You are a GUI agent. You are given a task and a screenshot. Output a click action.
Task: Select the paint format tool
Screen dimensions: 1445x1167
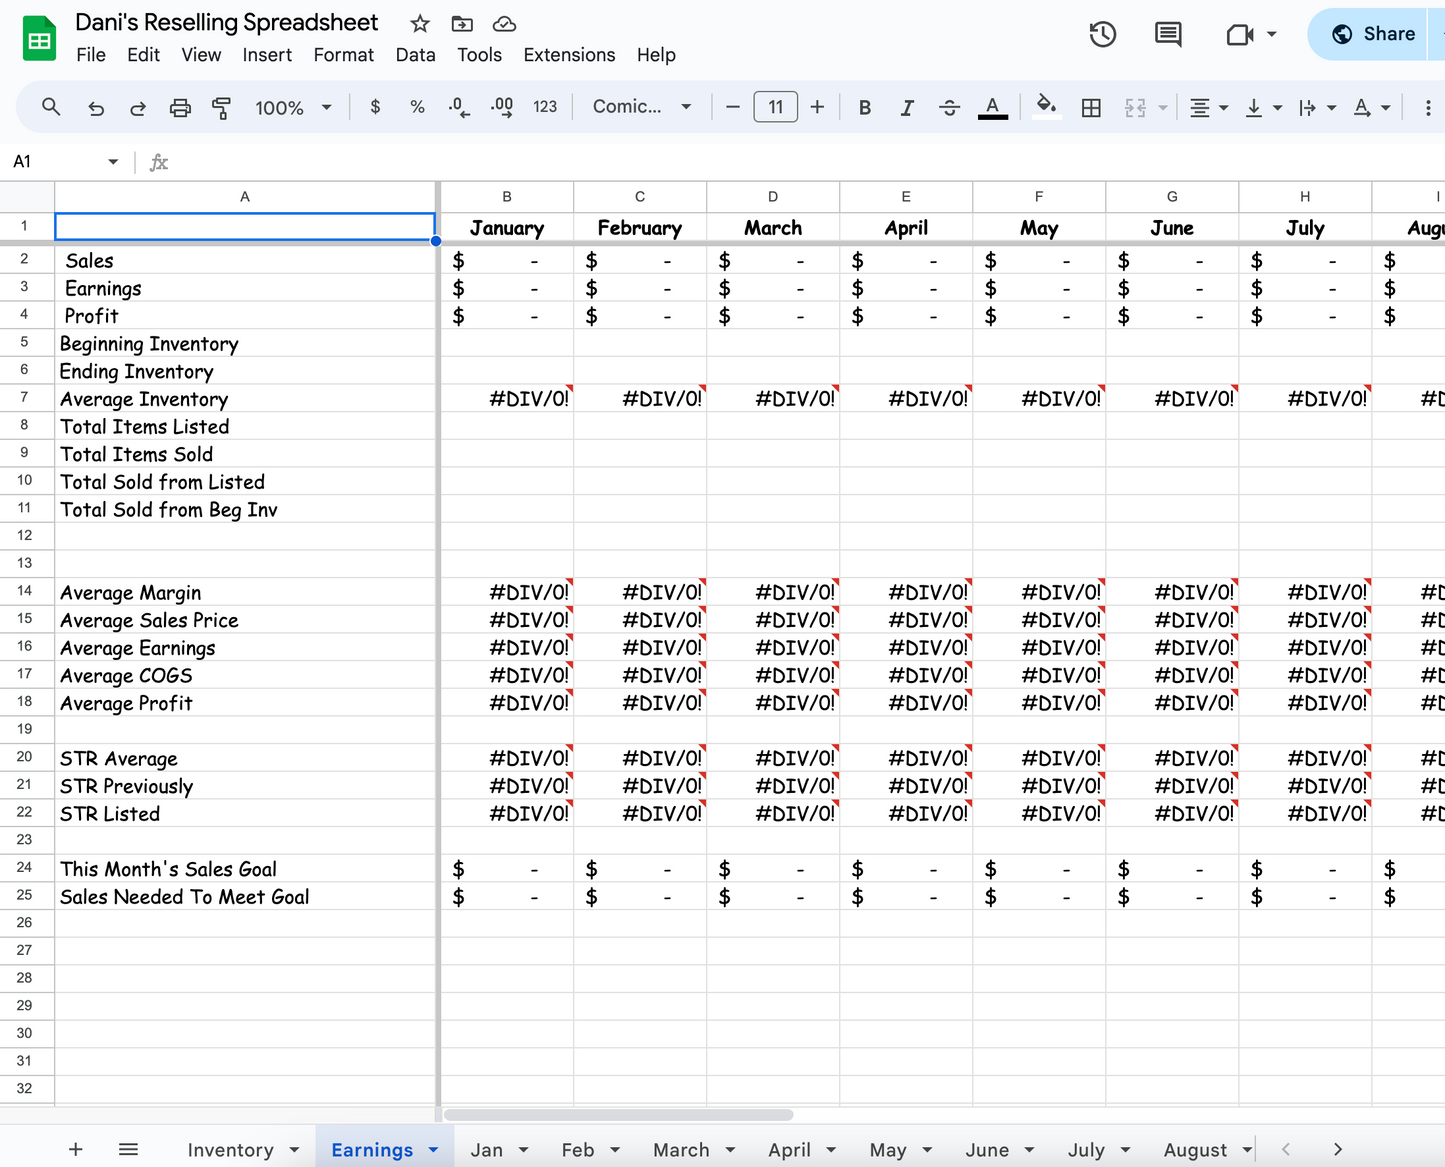[222, 107]
